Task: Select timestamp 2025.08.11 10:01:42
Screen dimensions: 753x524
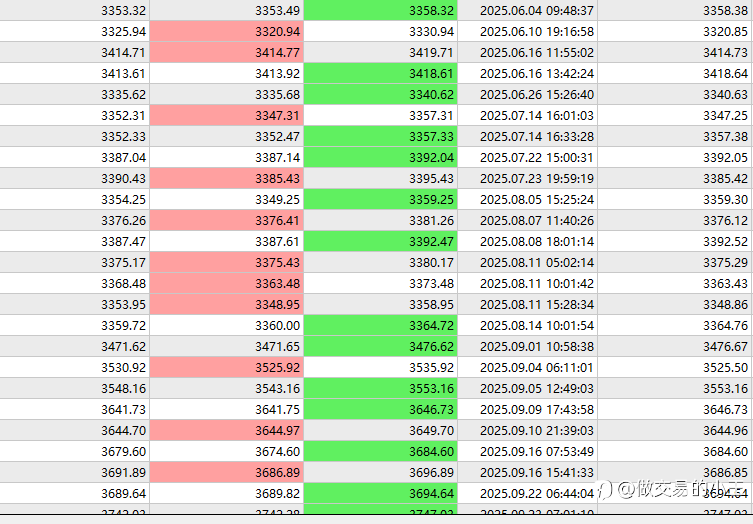Action: tap(537, 283)
